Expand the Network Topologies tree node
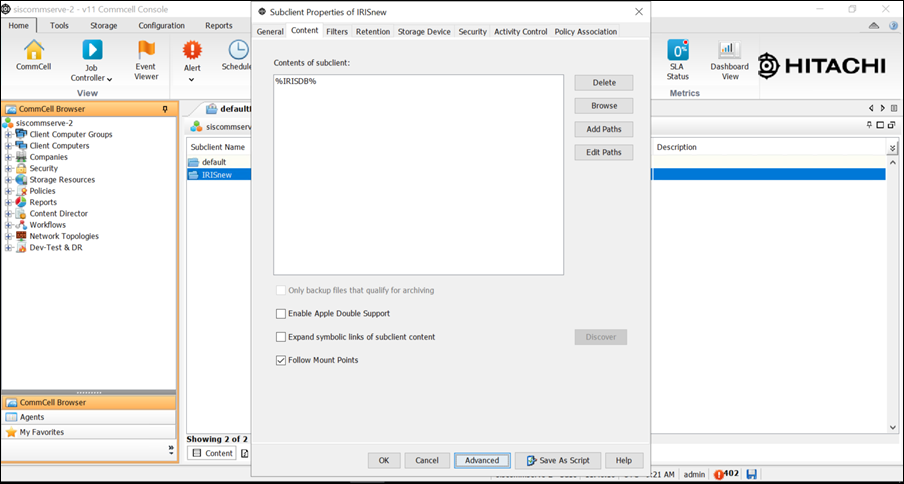Image resolution: width=904 pixels, height=484 pixels. [9, 237]
